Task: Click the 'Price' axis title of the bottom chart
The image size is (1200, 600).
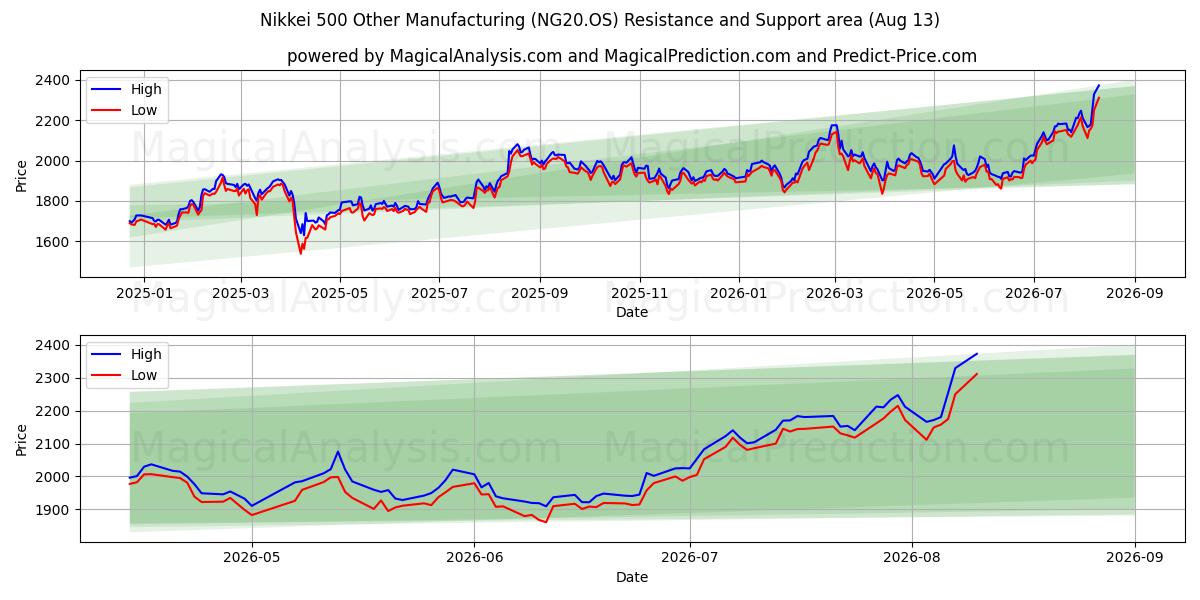Action: [x=22, y=439]
